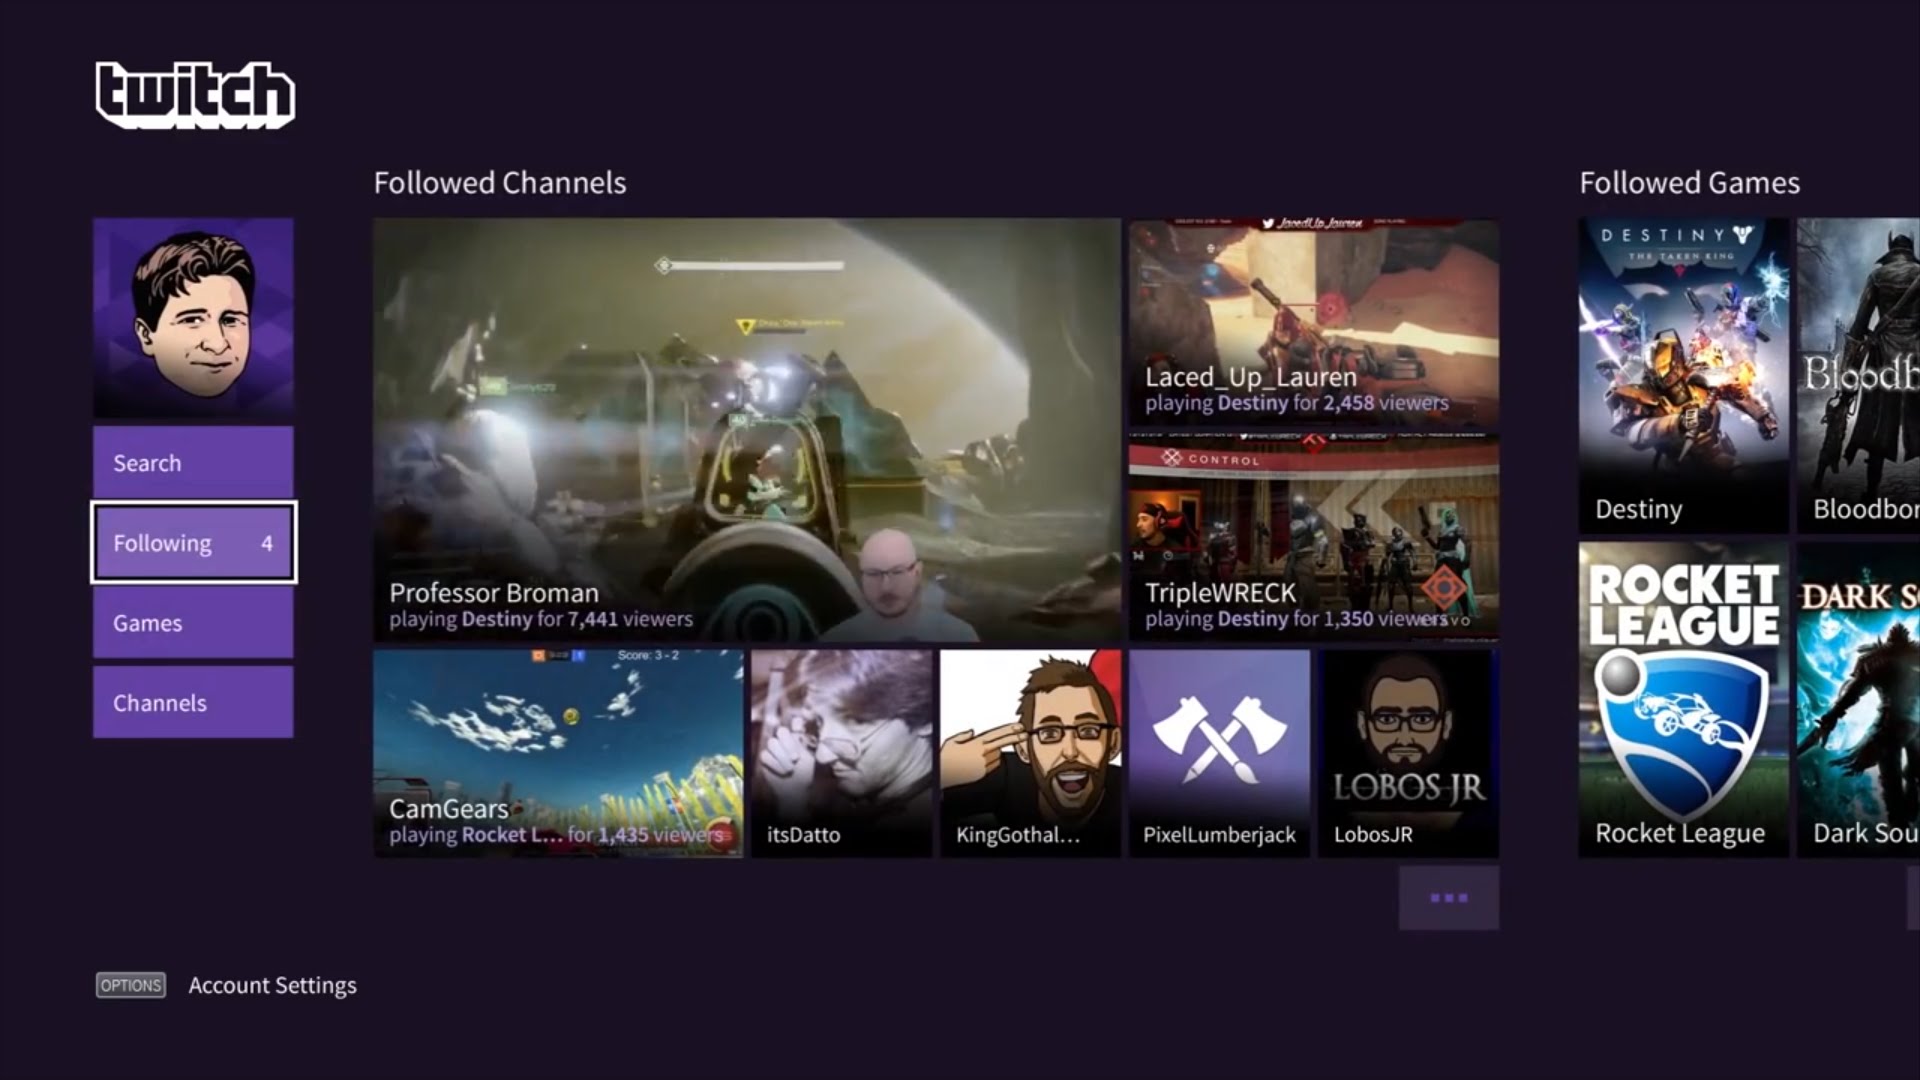The height and width of the screenshot is (1080, 1920).
Task: Select the Search navigation icon
Action: [193, 462]
